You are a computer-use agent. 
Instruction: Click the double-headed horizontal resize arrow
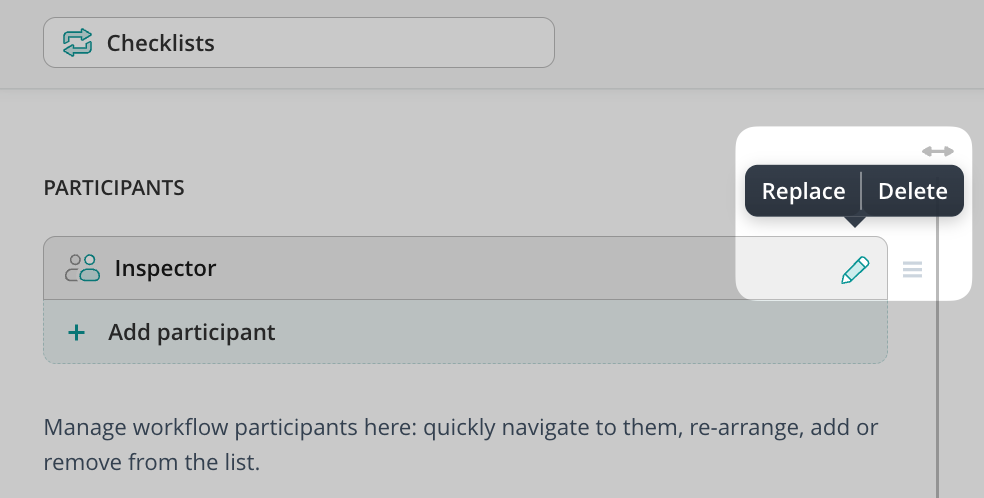point(937,151)
